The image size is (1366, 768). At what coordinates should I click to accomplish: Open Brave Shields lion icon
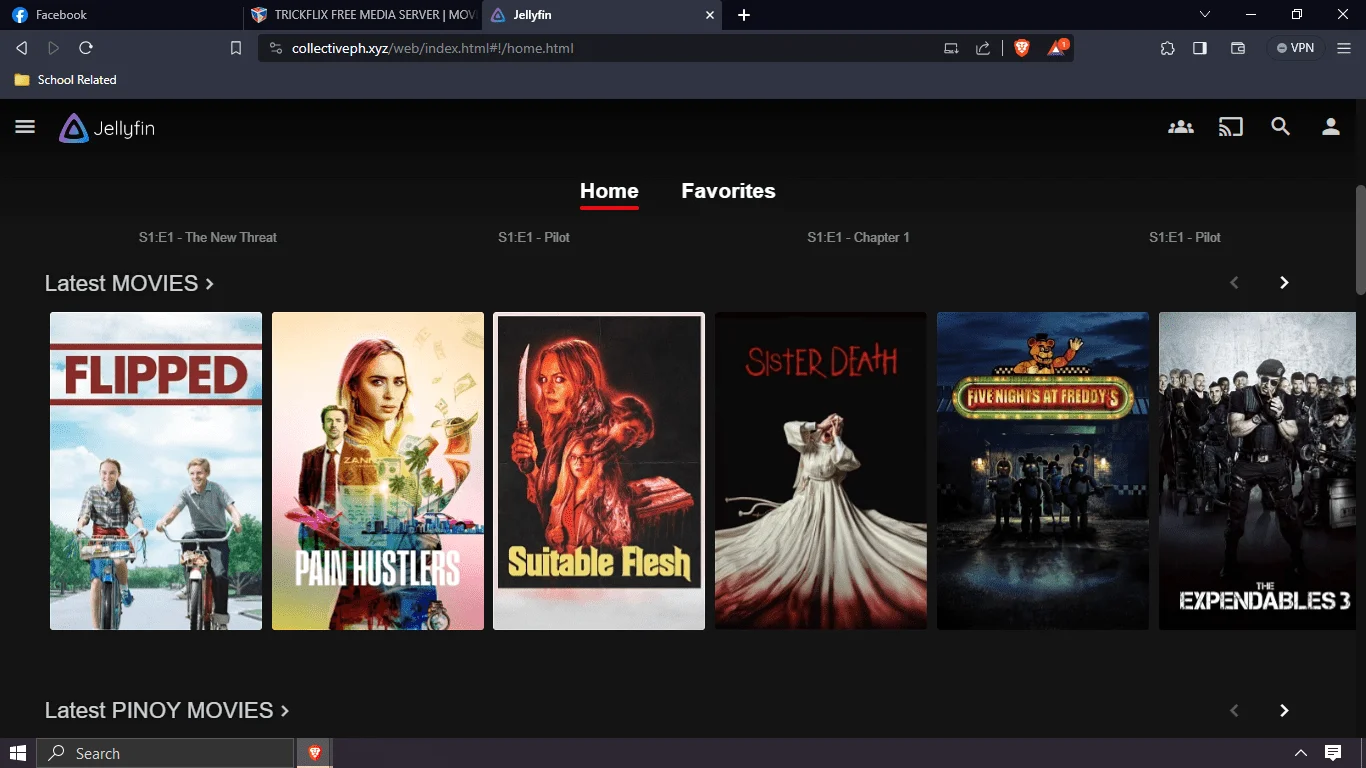coord(1022,48)
